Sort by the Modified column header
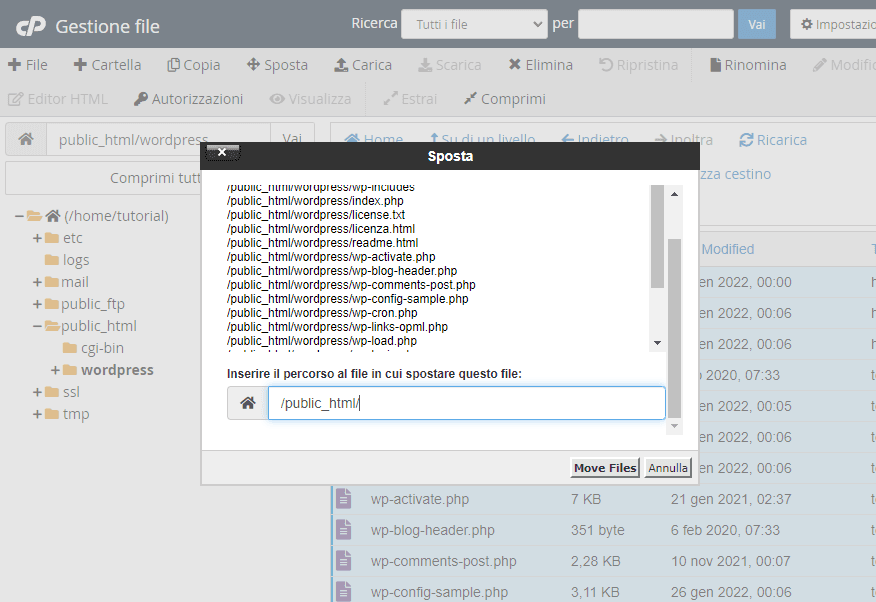Image resolution: width=876 pixels, height=602 pixels. click(x=727, y=249)
